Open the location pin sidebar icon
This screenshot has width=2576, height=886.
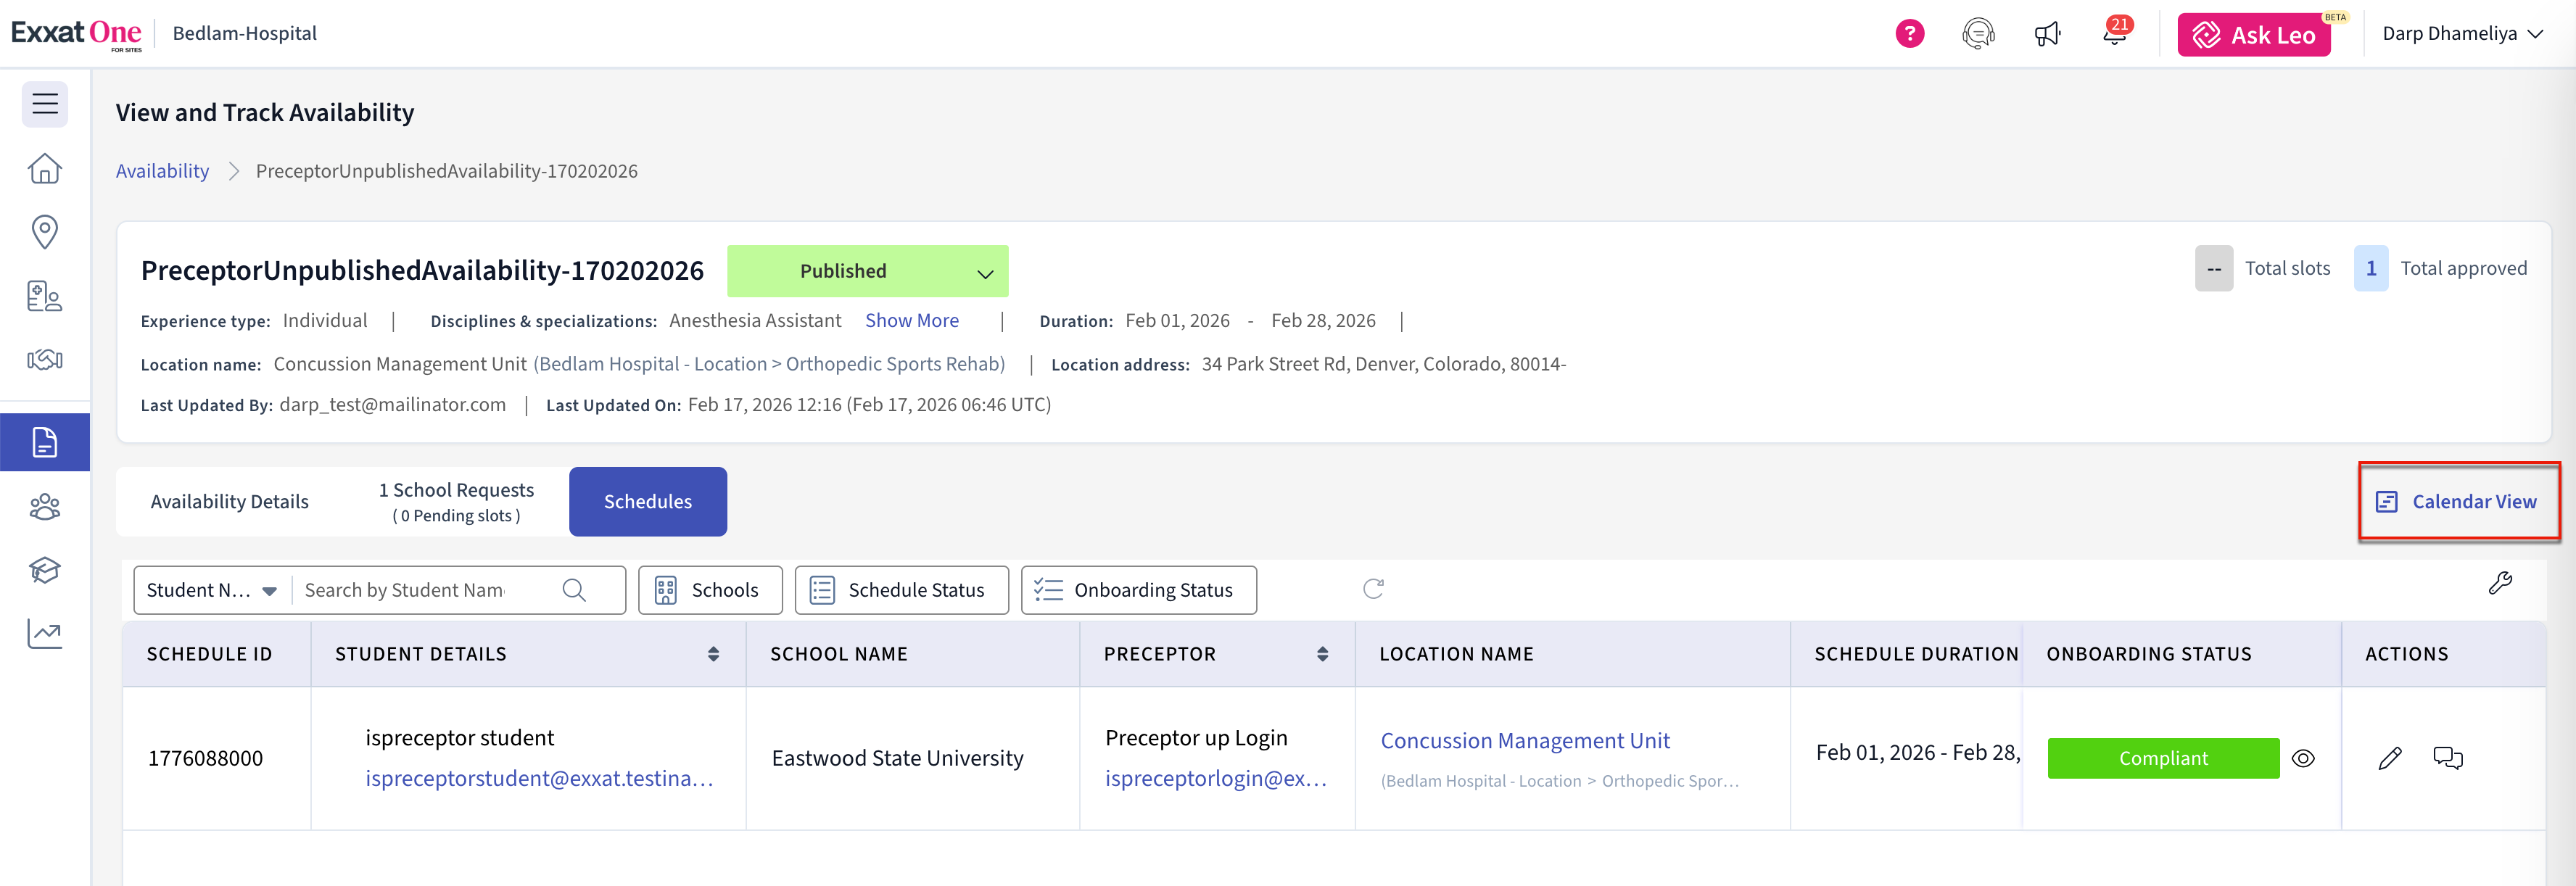[45, 231]
